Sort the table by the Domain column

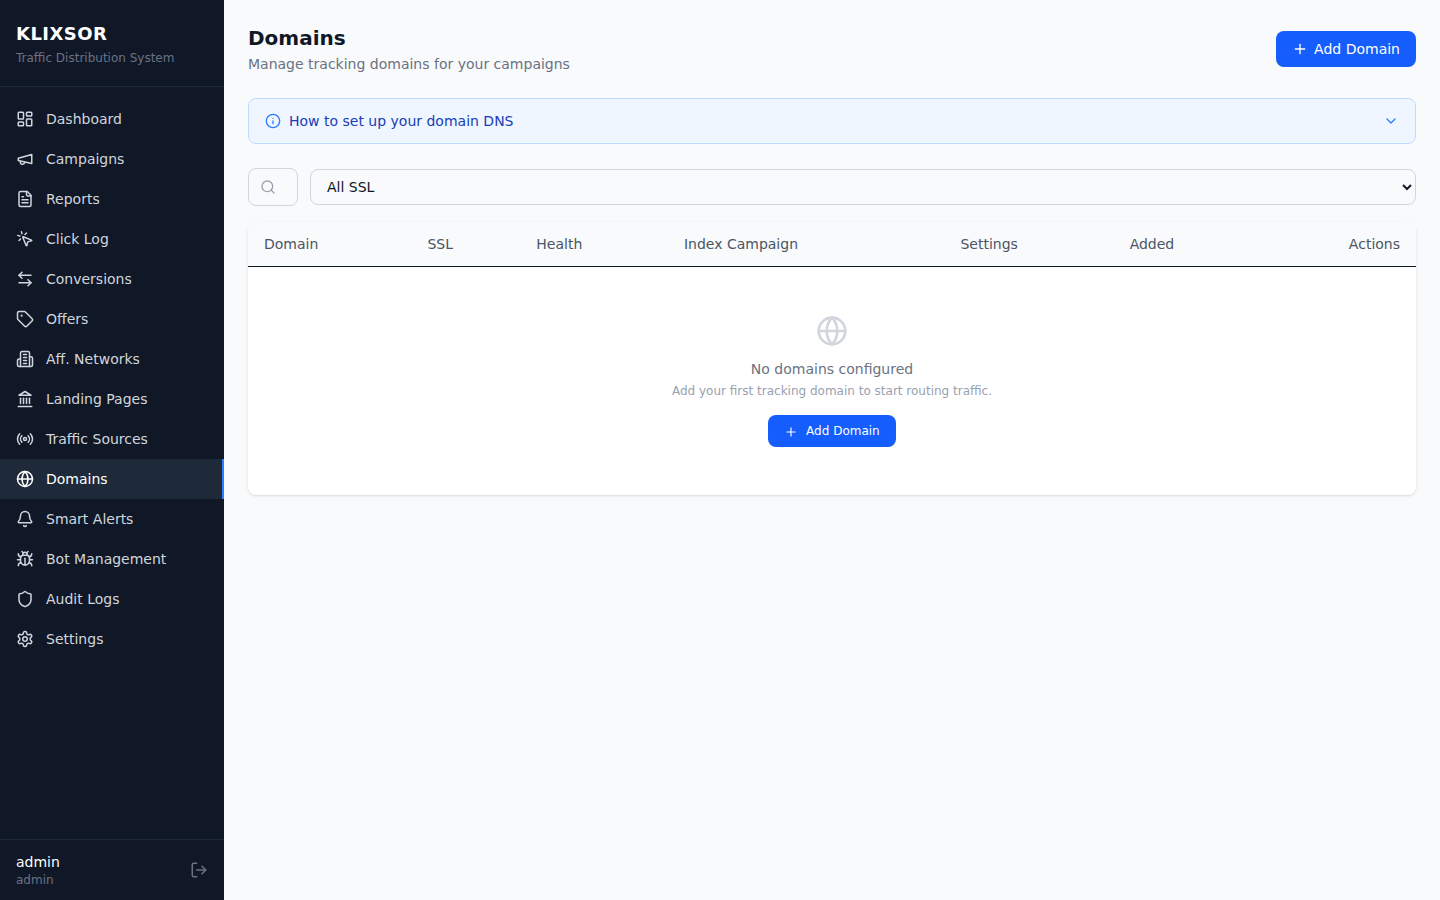[291, 243]
